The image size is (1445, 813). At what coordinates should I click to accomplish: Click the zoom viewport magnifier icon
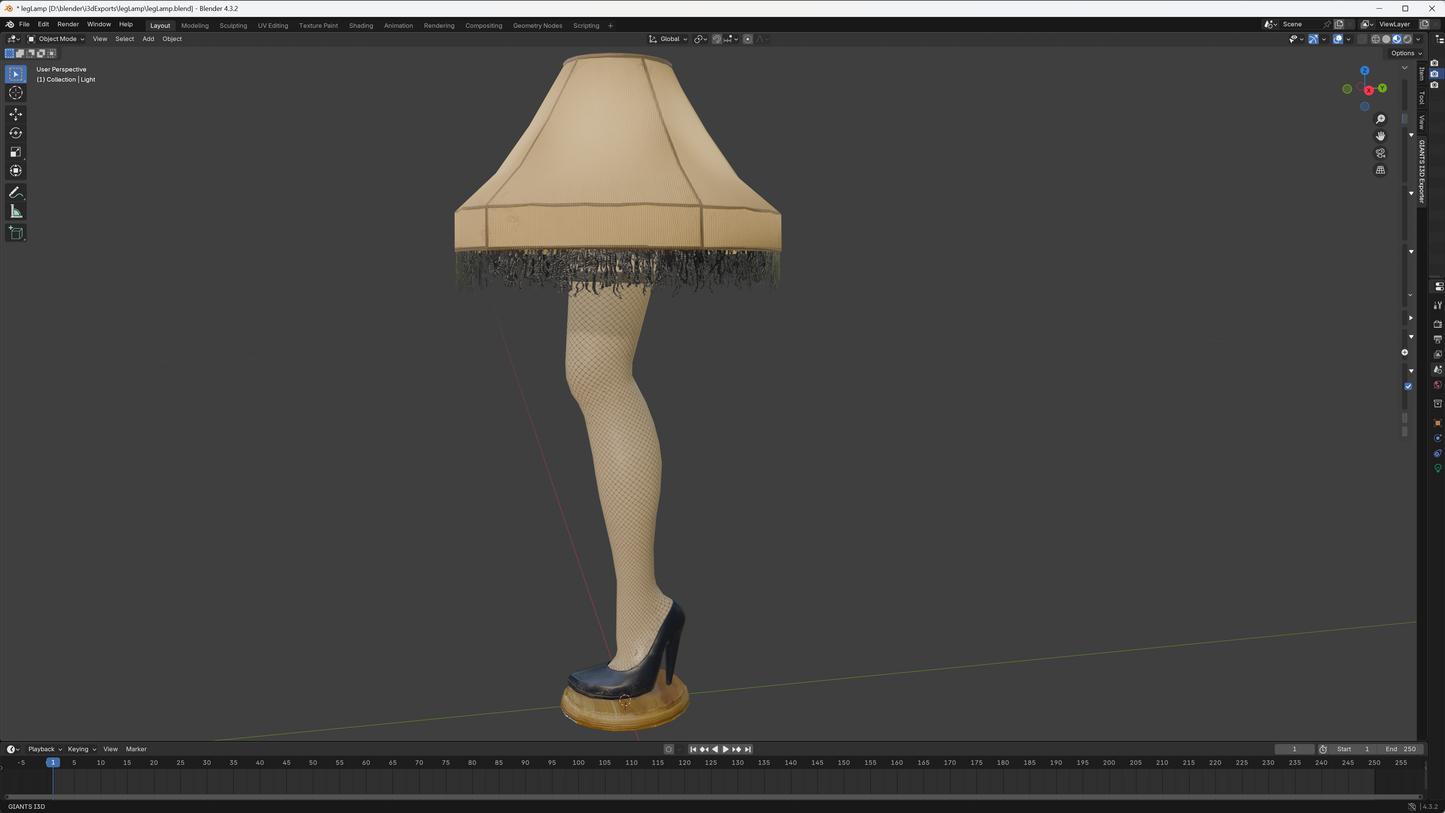pyautogui.click(x=1380, y=119)
